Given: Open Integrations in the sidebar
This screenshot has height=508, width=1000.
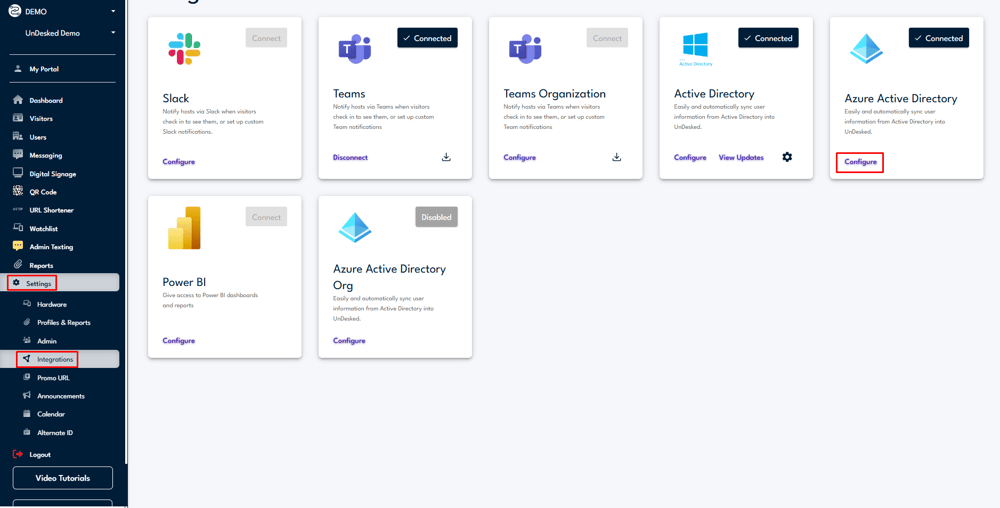Looking at the screenshot, I should pos(55,359).
